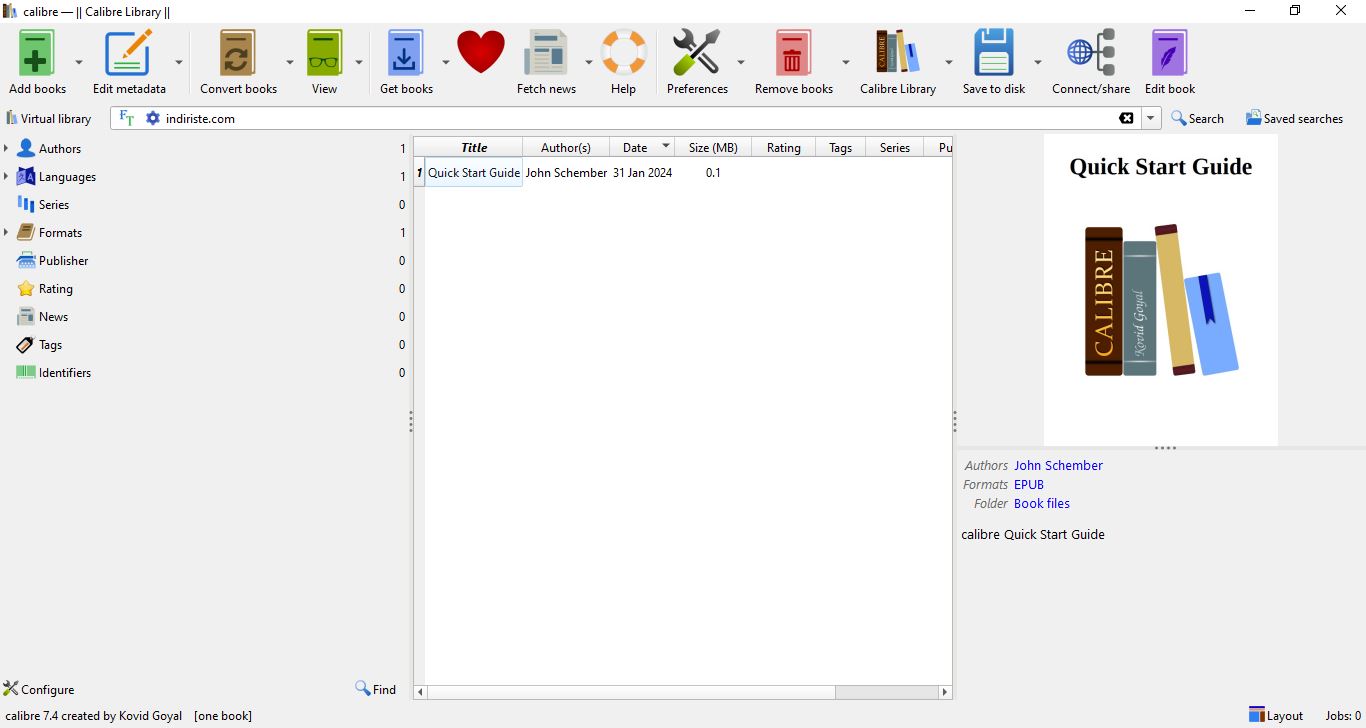Screen dimensions: 1366x728
Task: Select Series in the Tag browser
Action: (x=54, y=204)
